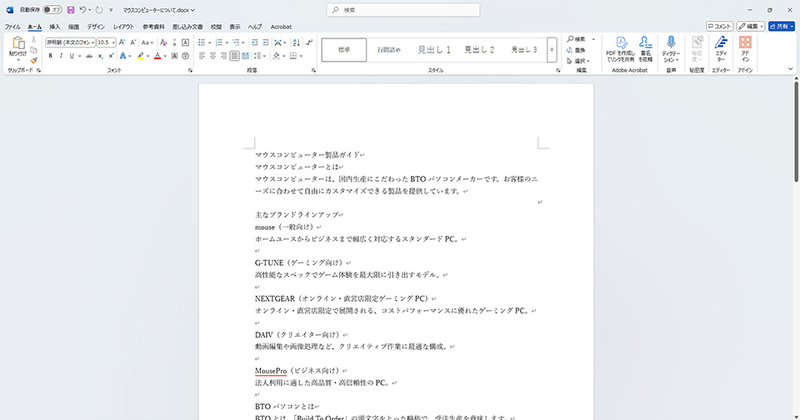Click the enclose characters circle icon
800x420 pixels.
pos(185,56)
